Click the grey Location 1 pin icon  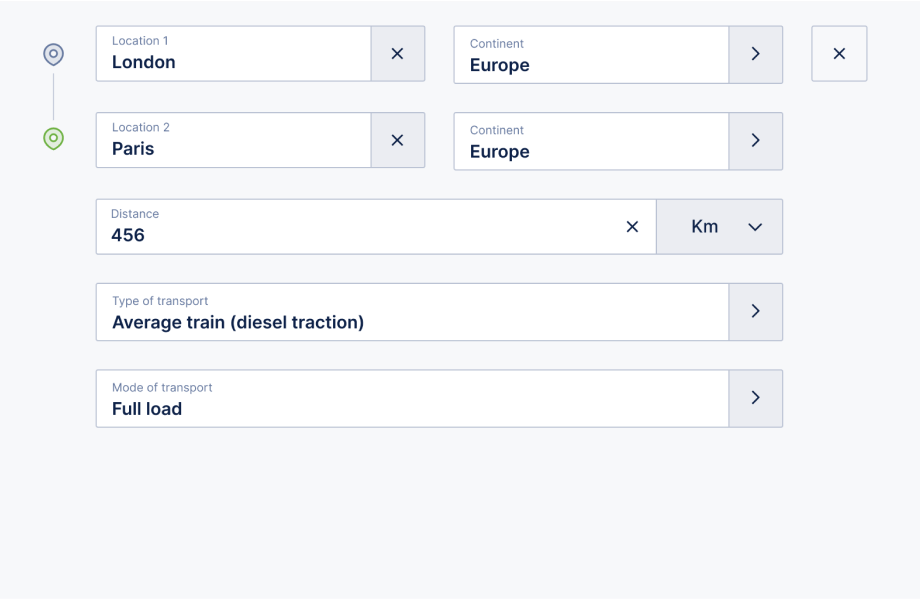click(x=53, y=55)
